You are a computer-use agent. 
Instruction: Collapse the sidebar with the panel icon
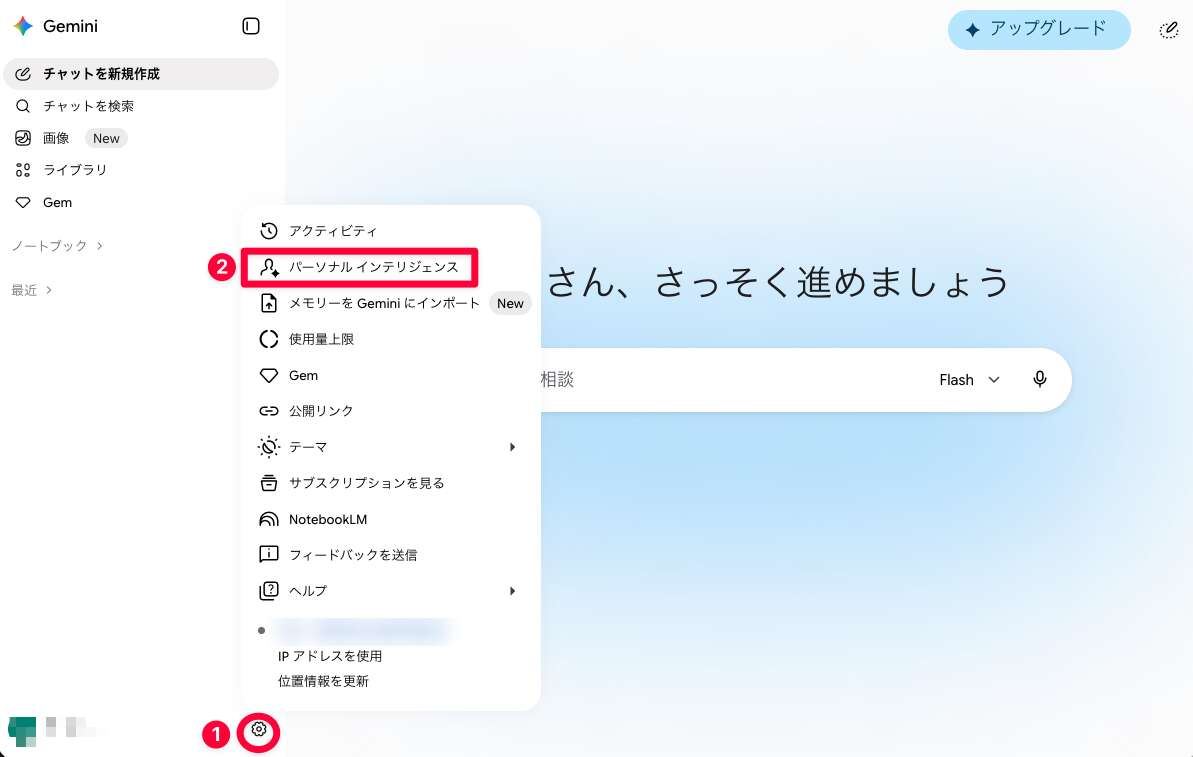[x=250, y=26]
